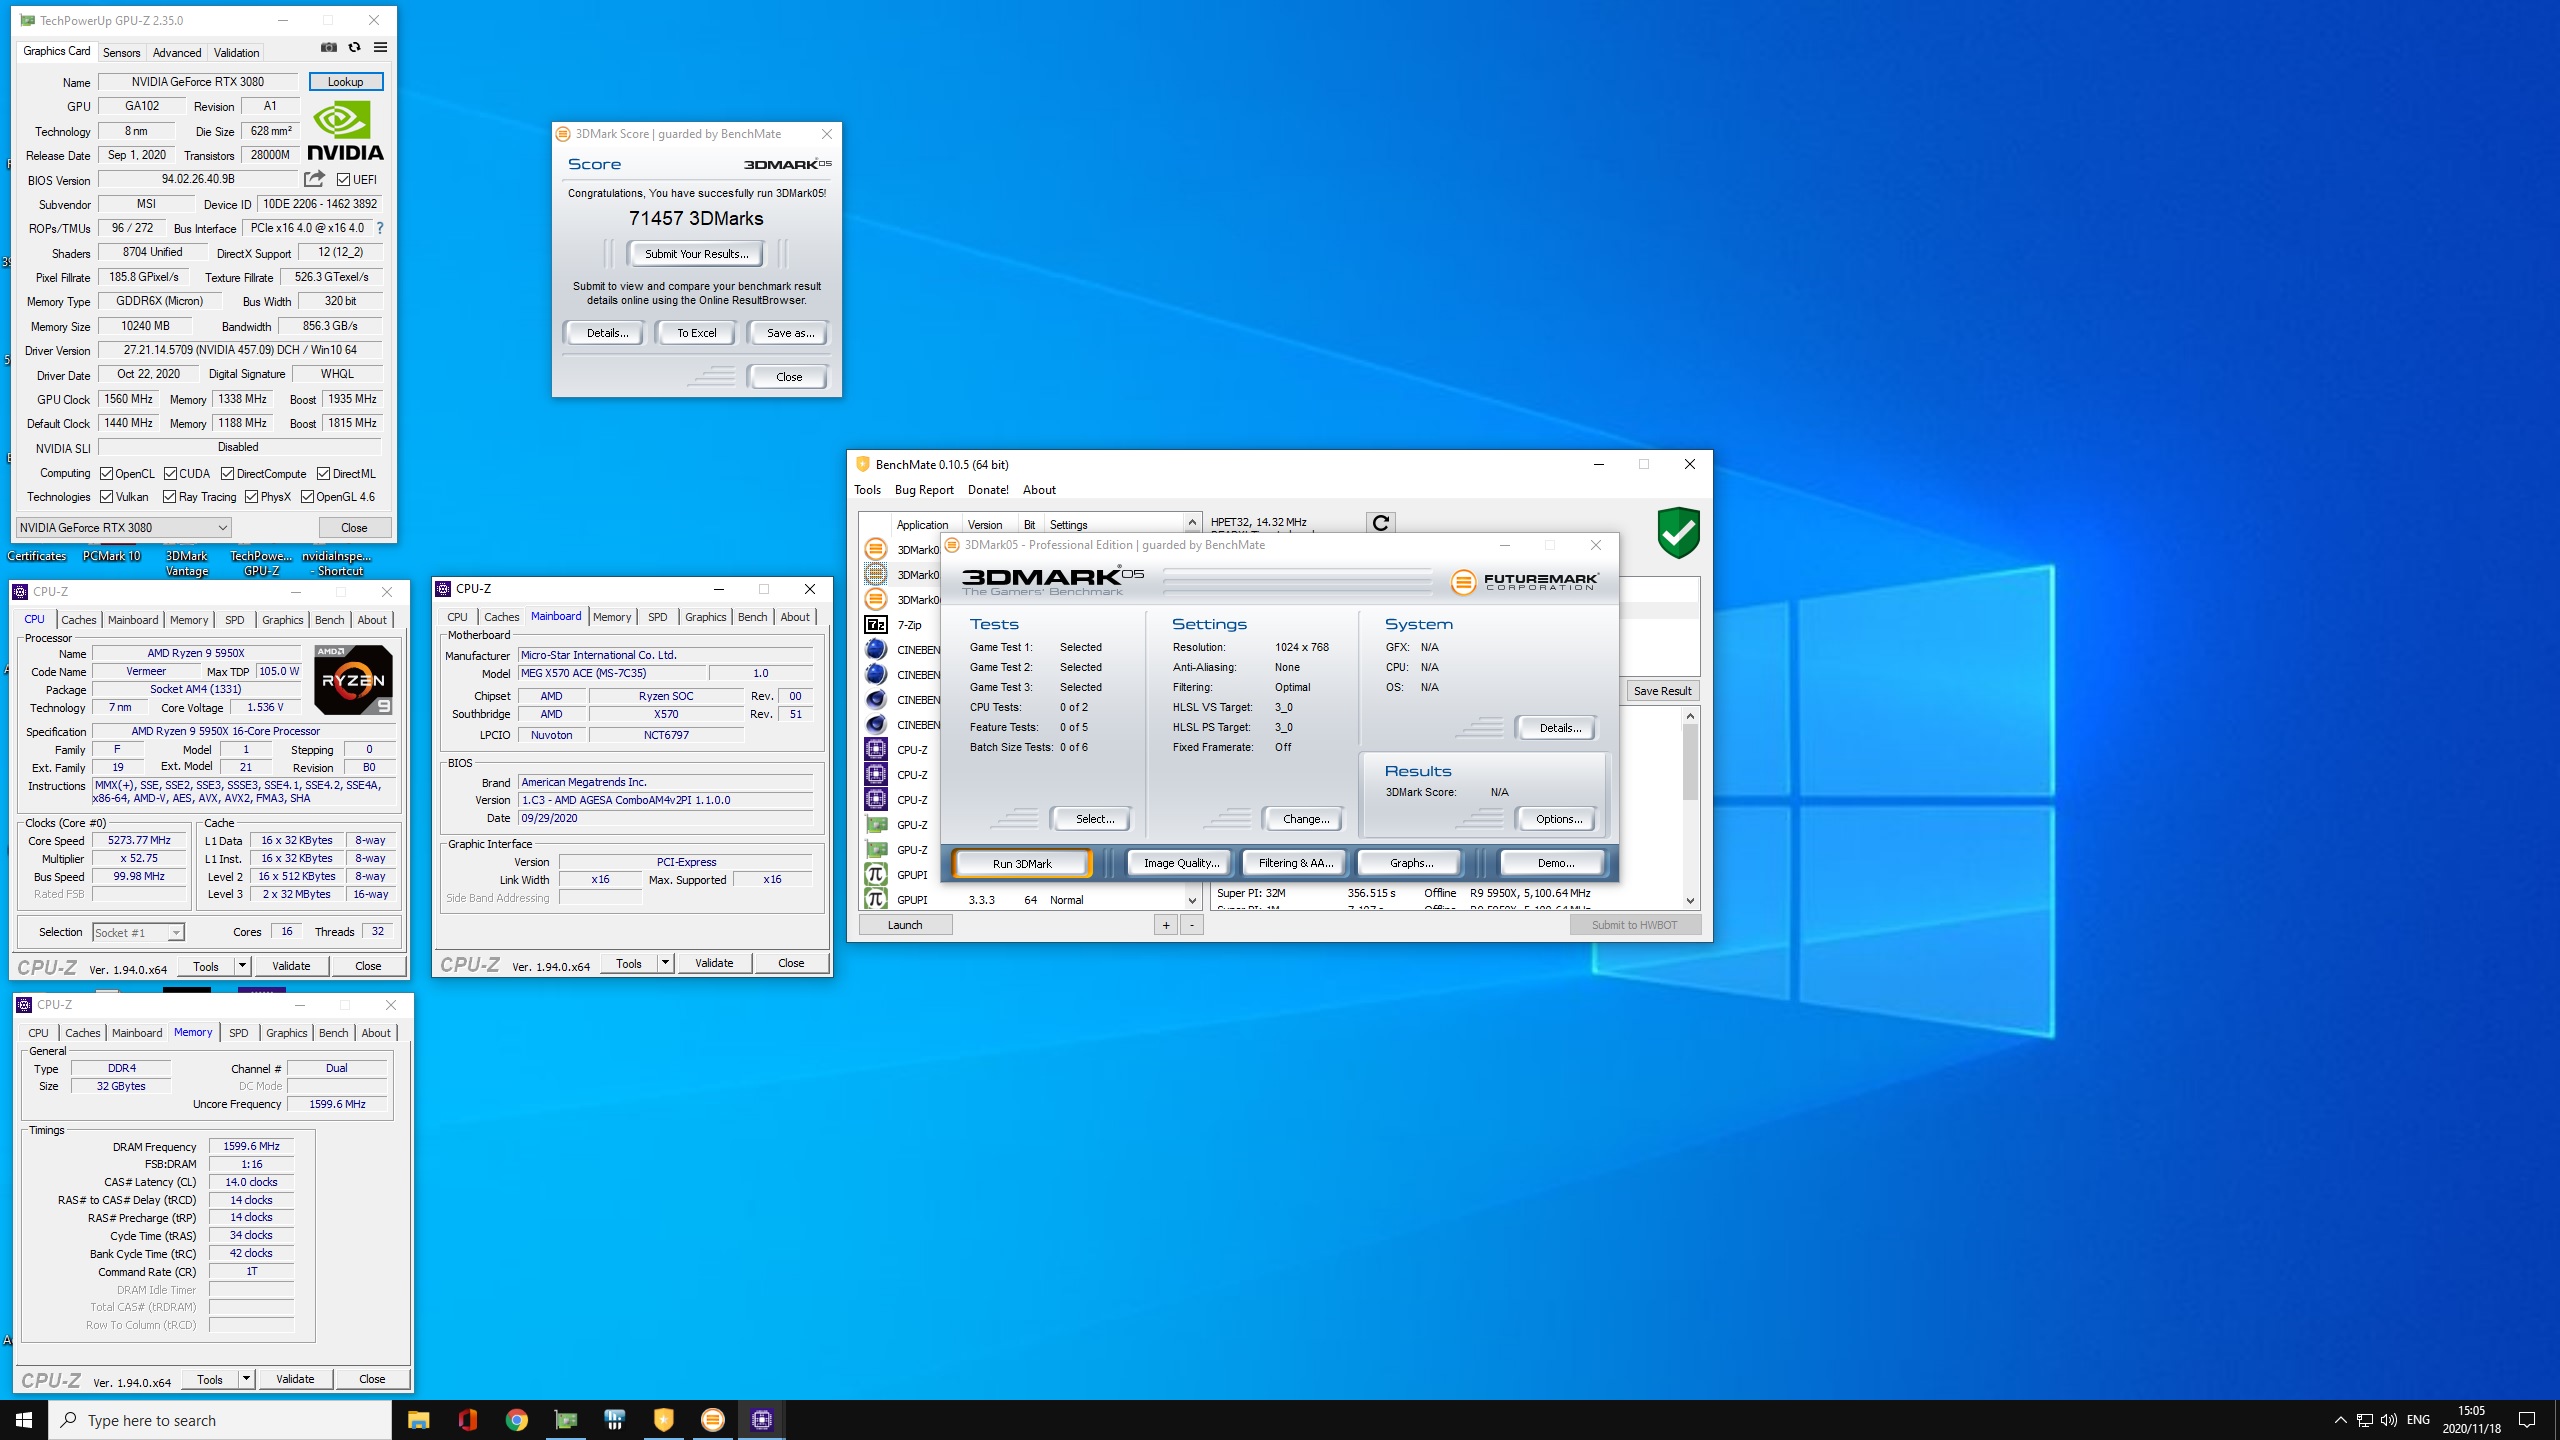Click Image Quality button
This screenshot has width=2560, height=1440.
pos(1181,863)
